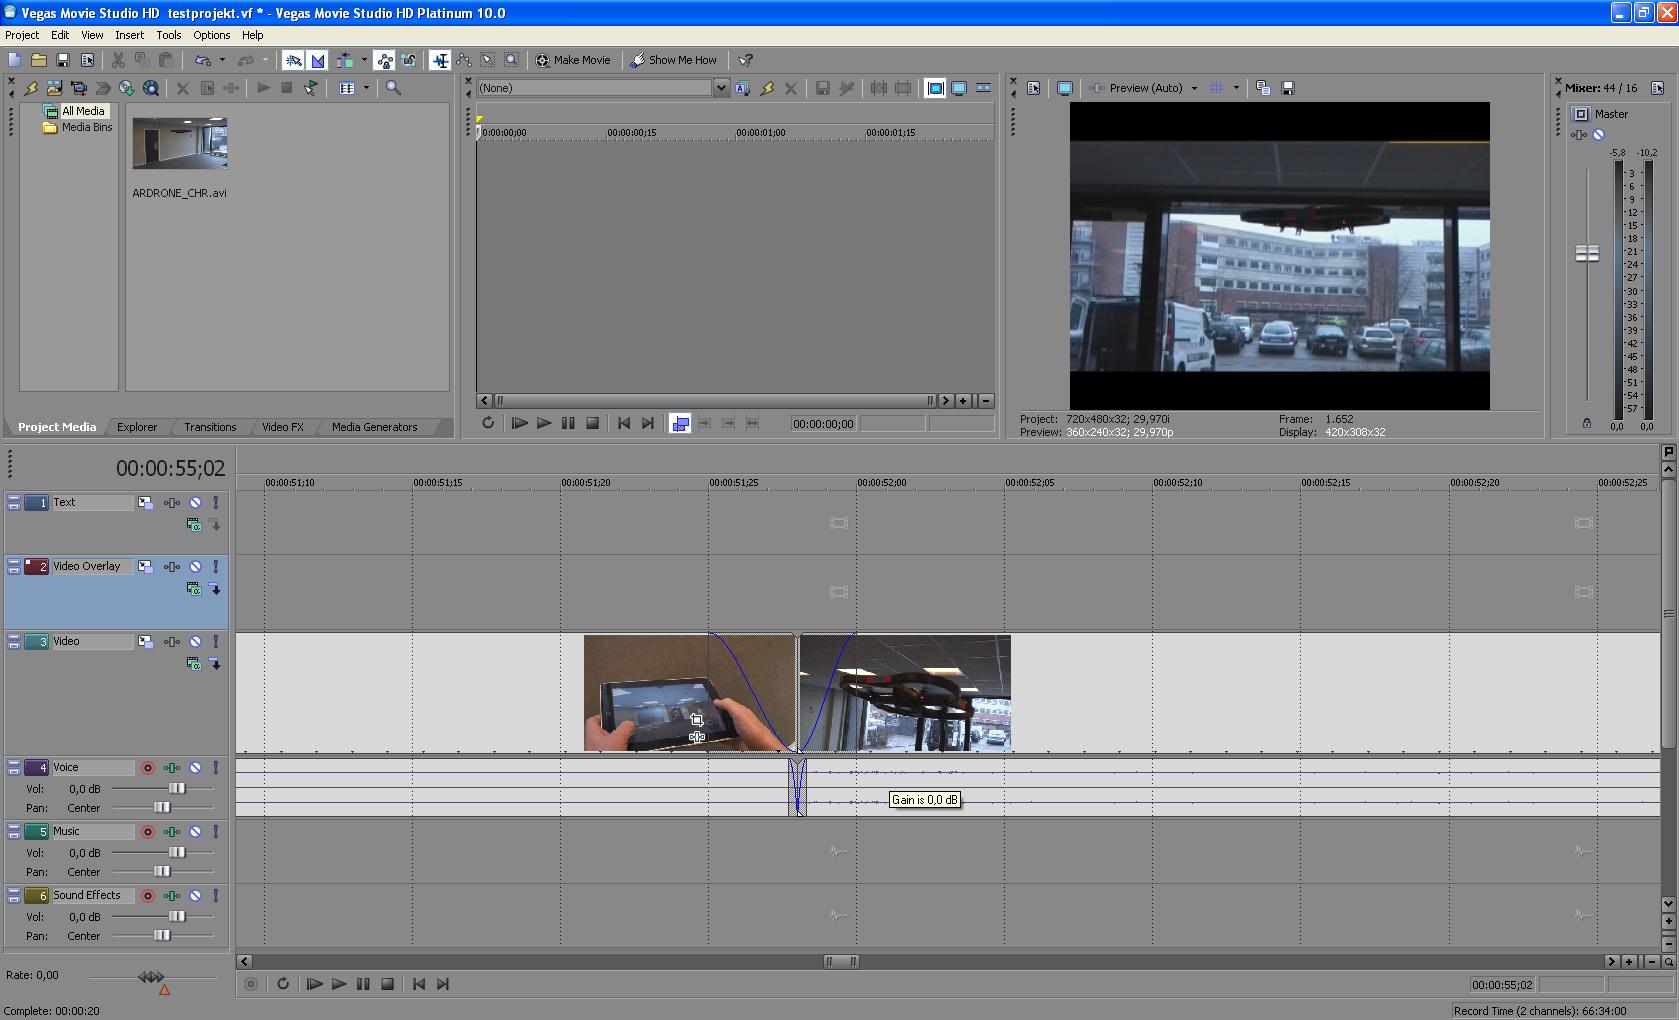Open Track FX on the Music track
1679x1020 pixels.
(172, 832)
